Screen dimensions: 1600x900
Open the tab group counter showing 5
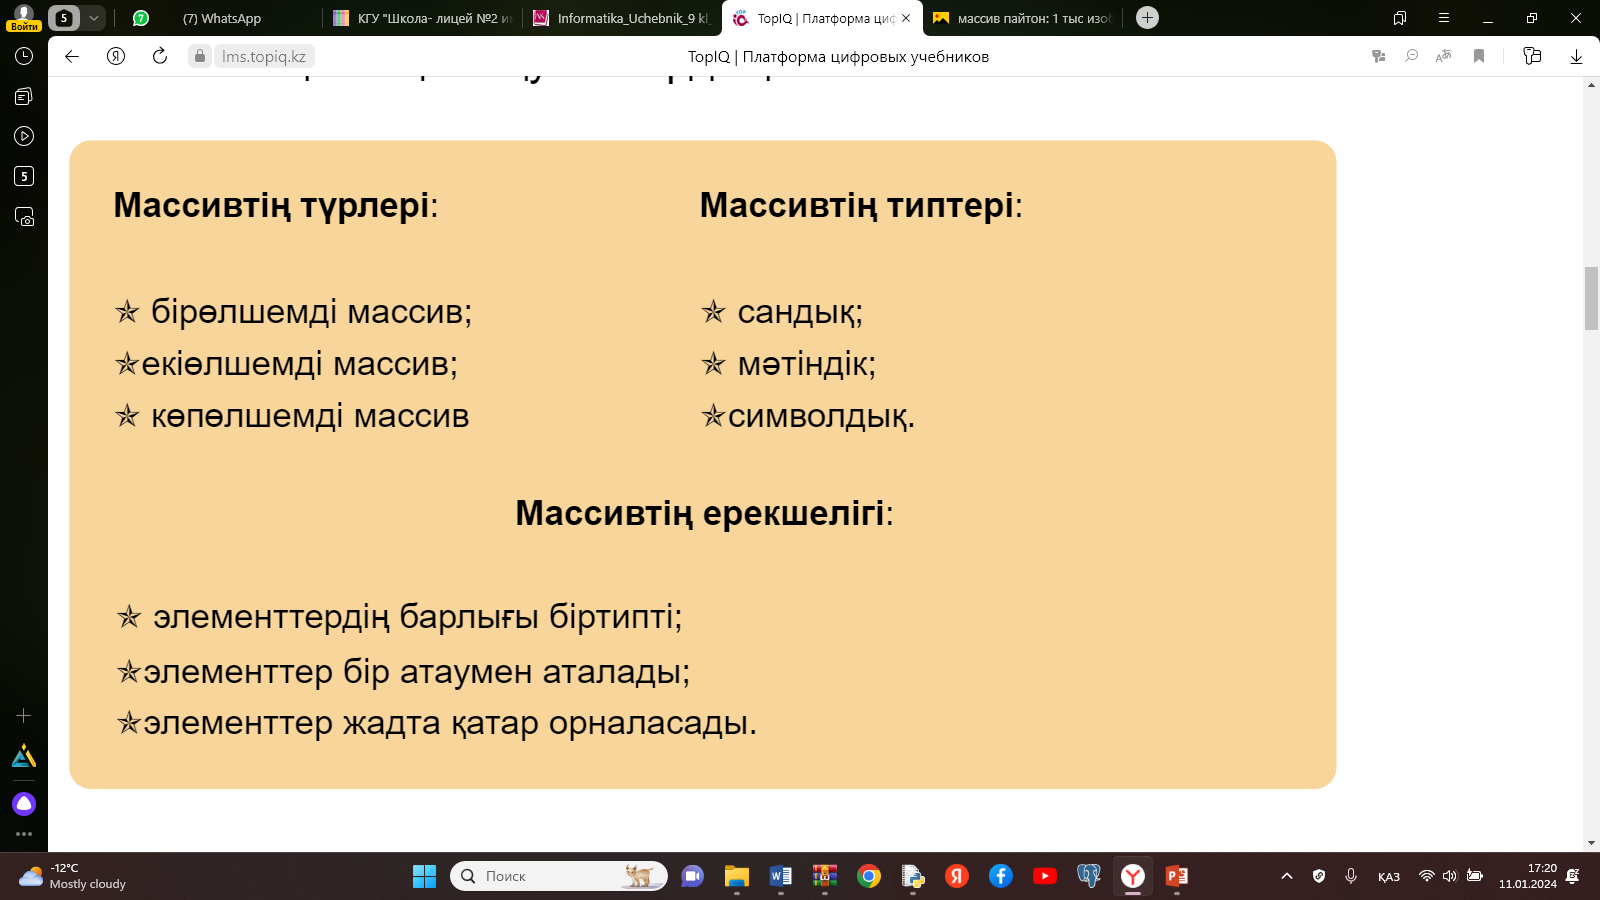[x=64, y=18]
